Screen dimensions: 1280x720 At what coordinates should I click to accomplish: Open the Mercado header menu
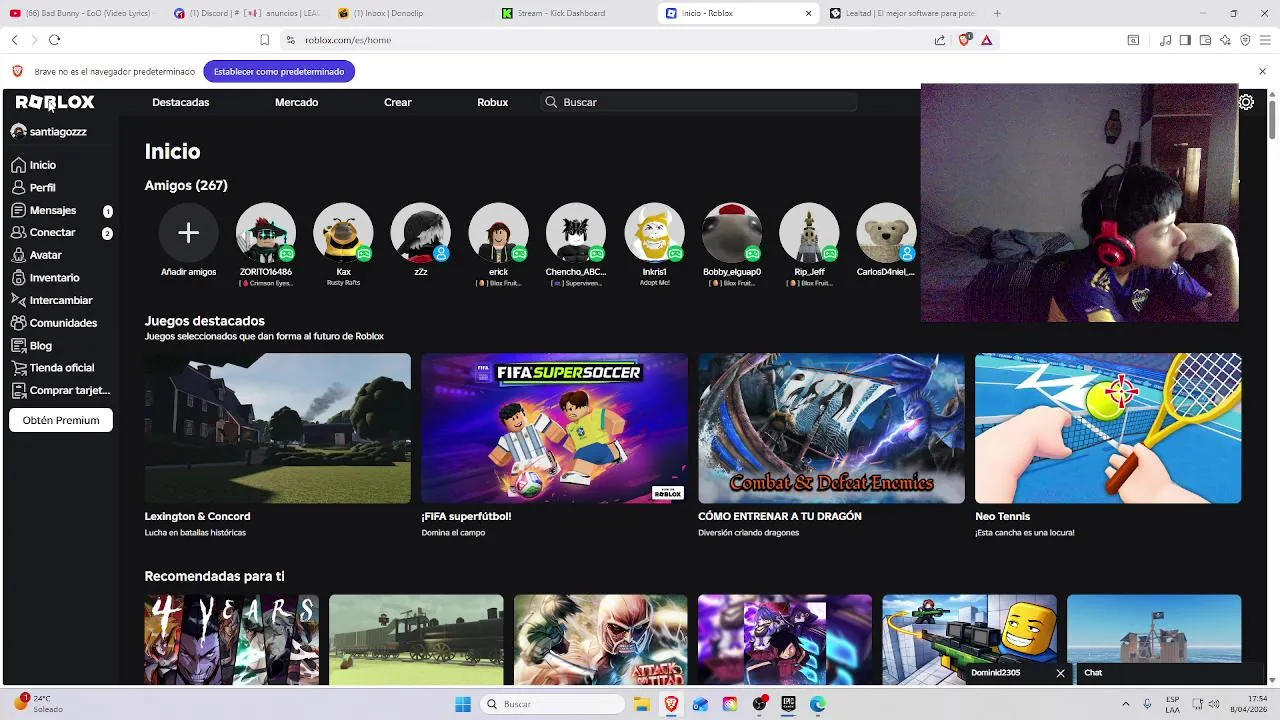[x=296, y=102]
